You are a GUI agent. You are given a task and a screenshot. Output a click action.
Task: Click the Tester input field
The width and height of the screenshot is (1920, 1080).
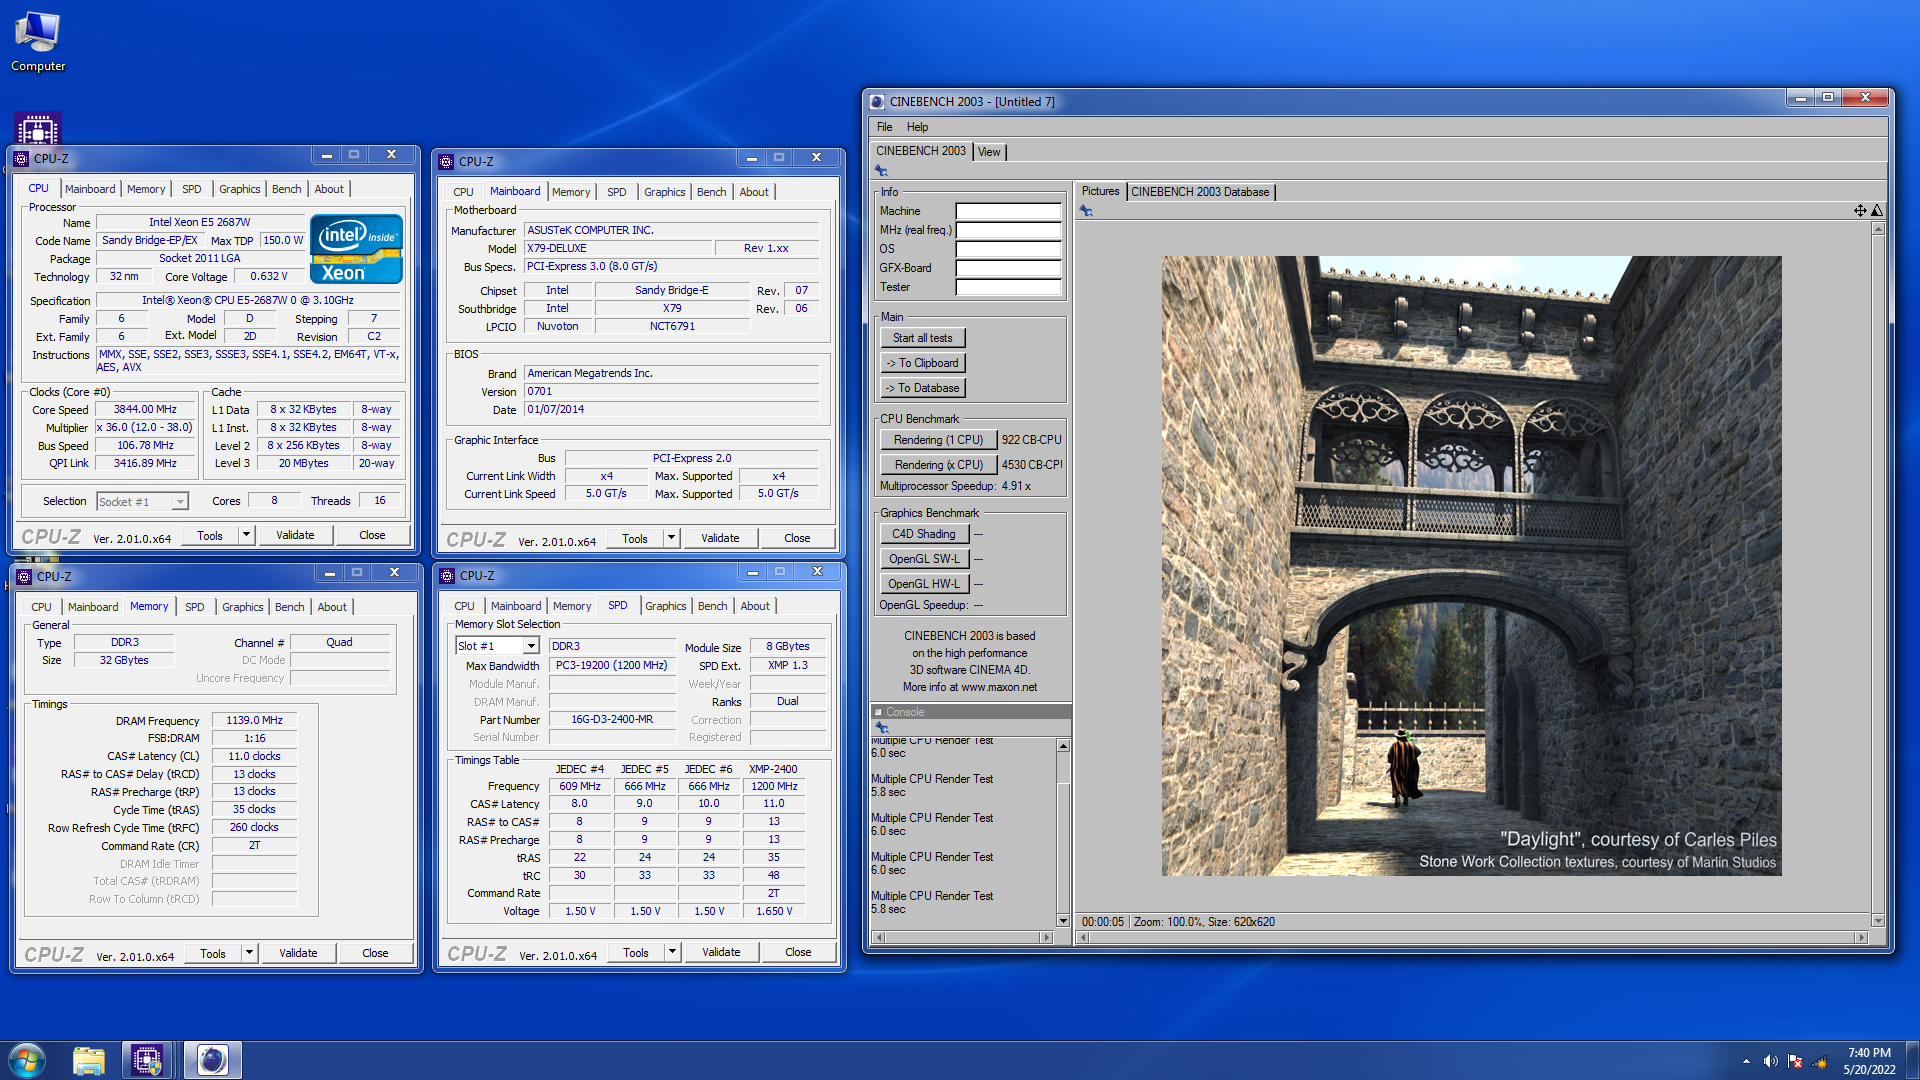click(x=1008, y=287)
